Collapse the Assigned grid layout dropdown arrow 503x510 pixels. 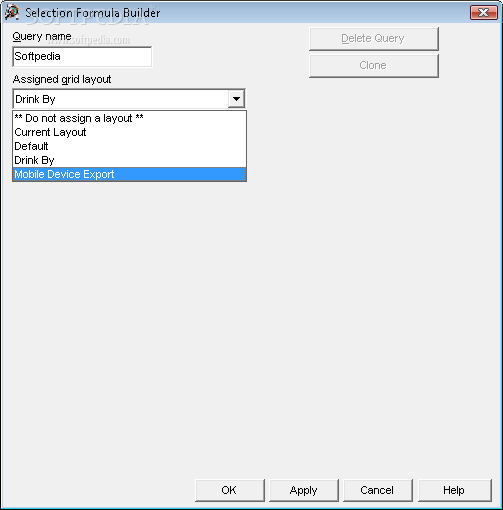click(236, 99)
